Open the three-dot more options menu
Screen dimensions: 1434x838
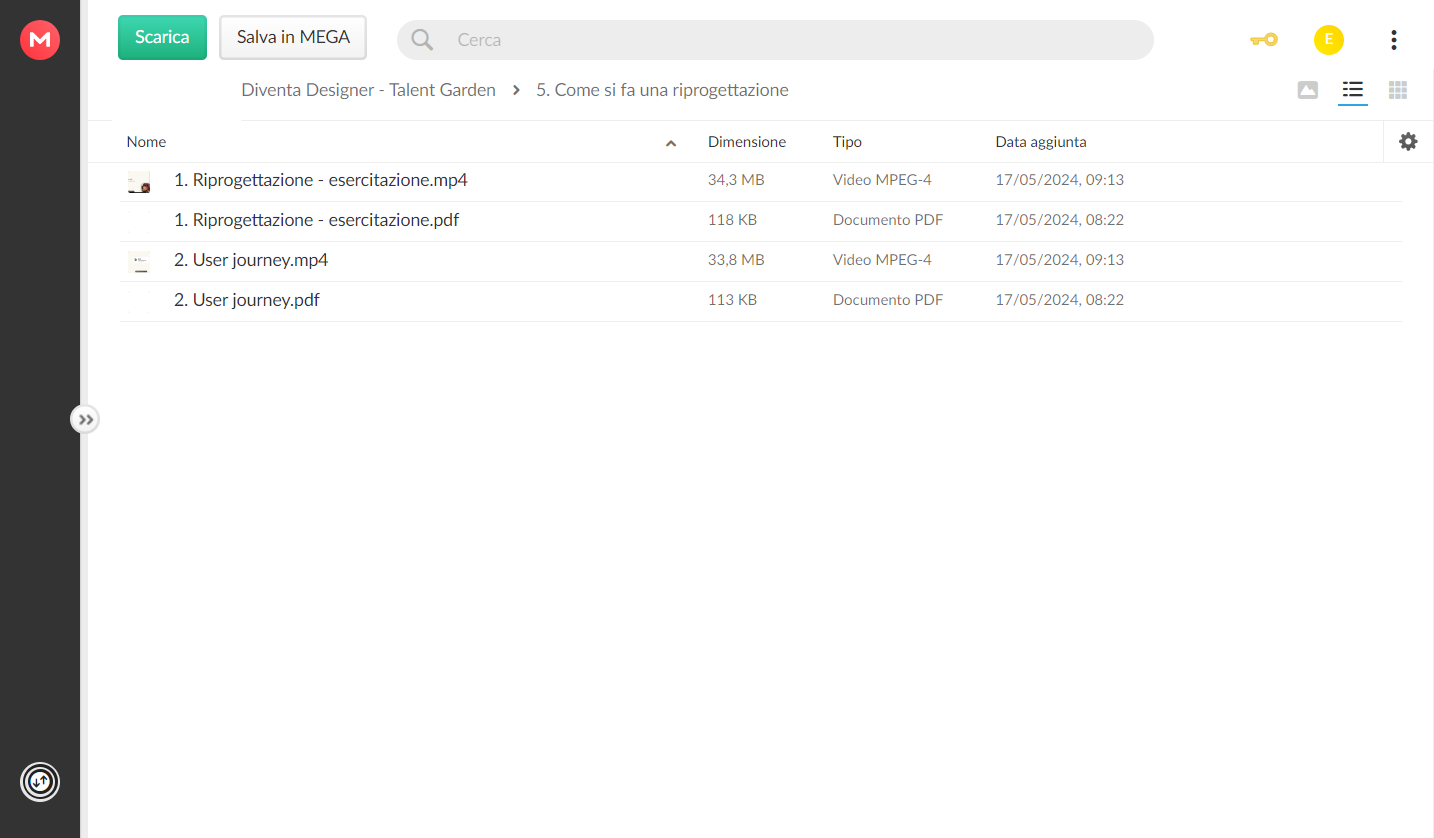pos(1393,40)
